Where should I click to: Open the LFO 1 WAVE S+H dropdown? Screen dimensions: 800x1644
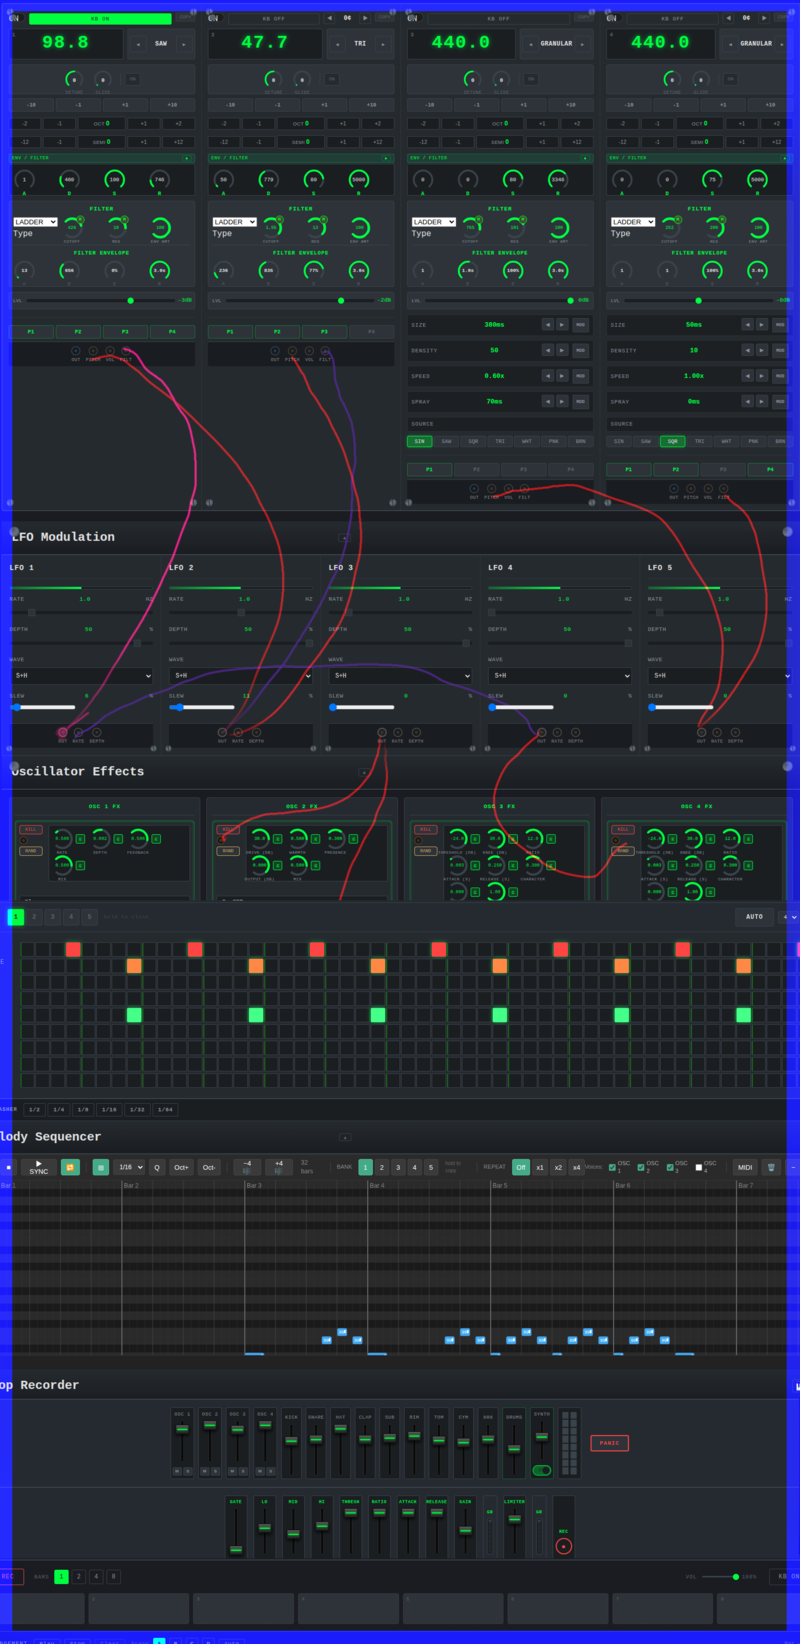(81, 675)
